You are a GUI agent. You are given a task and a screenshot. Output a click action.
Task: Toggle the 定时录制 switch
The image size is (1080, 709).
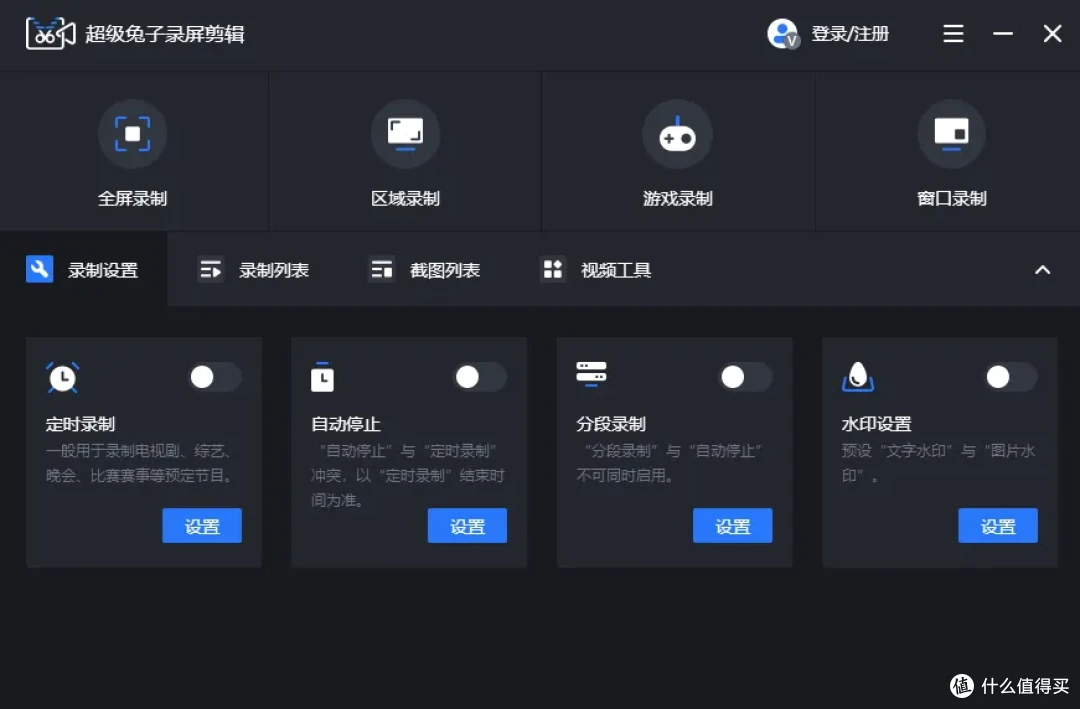[216, 377]
